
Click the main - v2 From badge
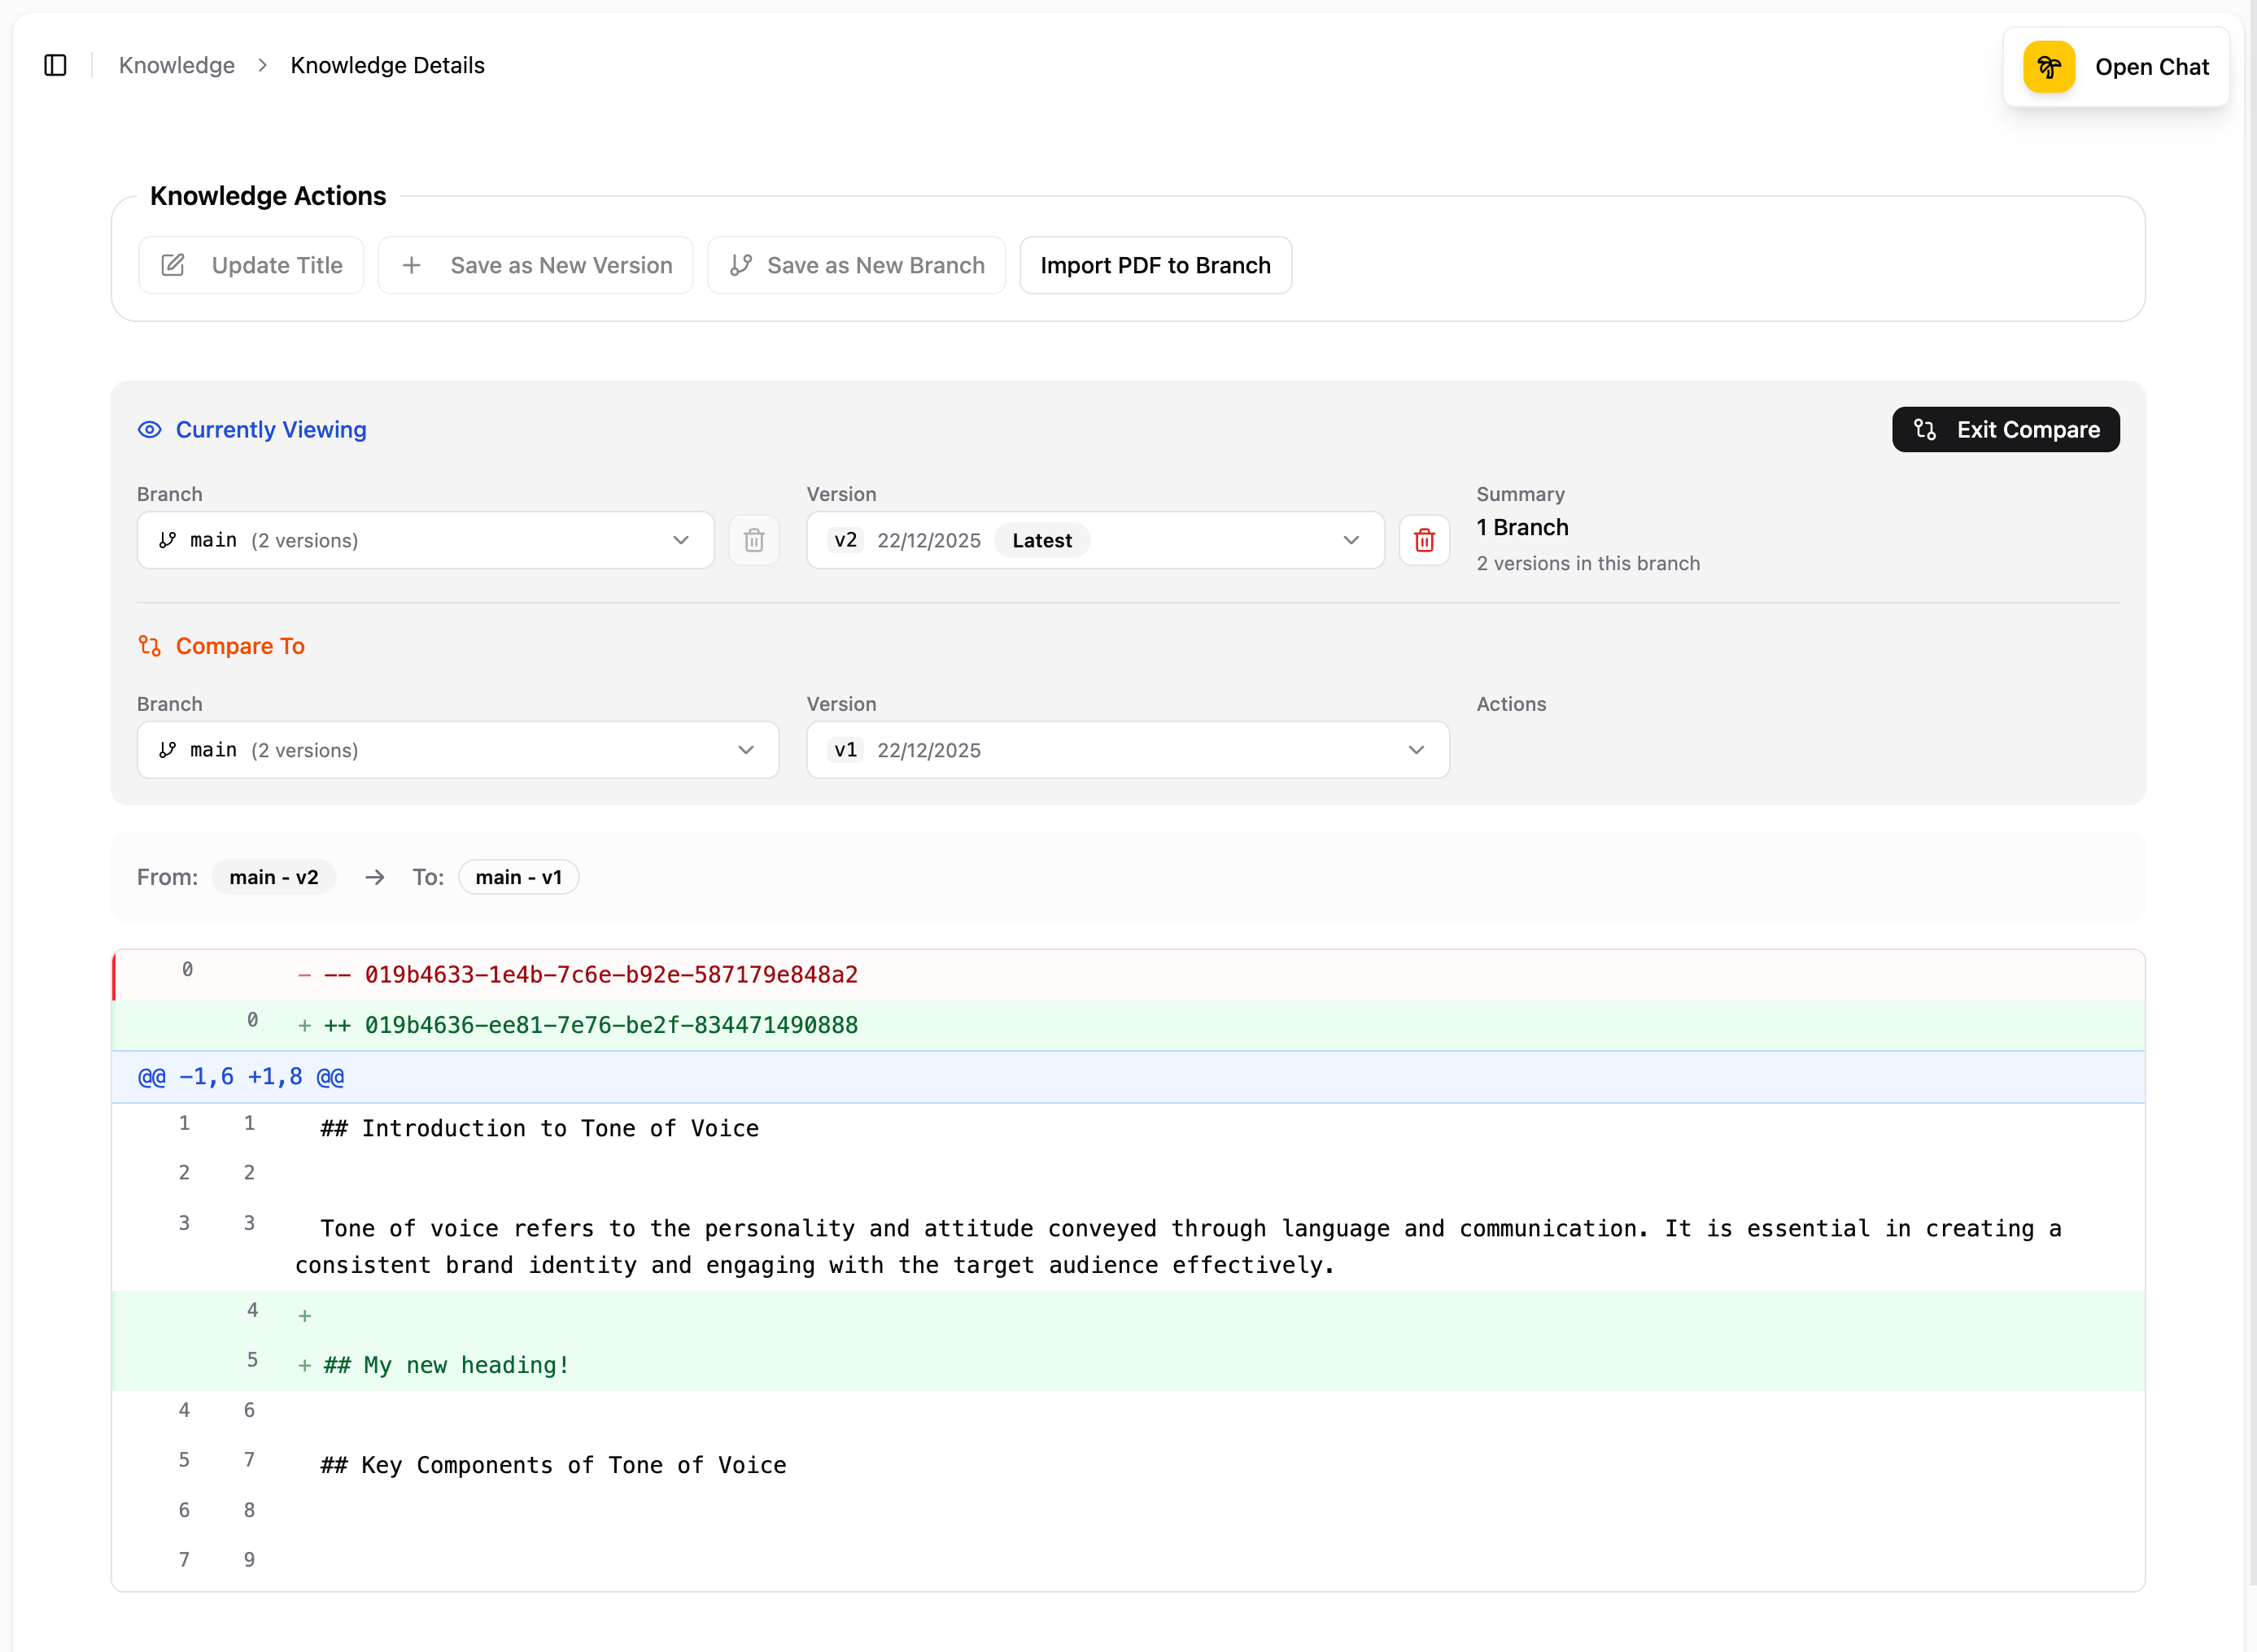273,877
